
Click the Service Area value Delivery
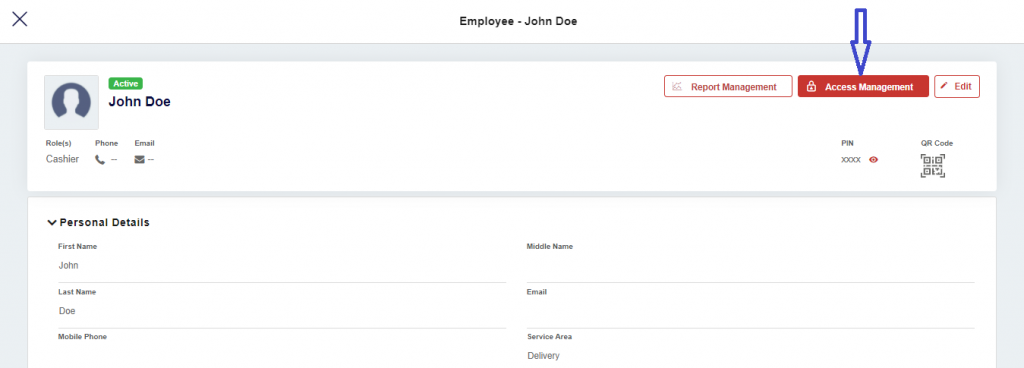[543, 356]
